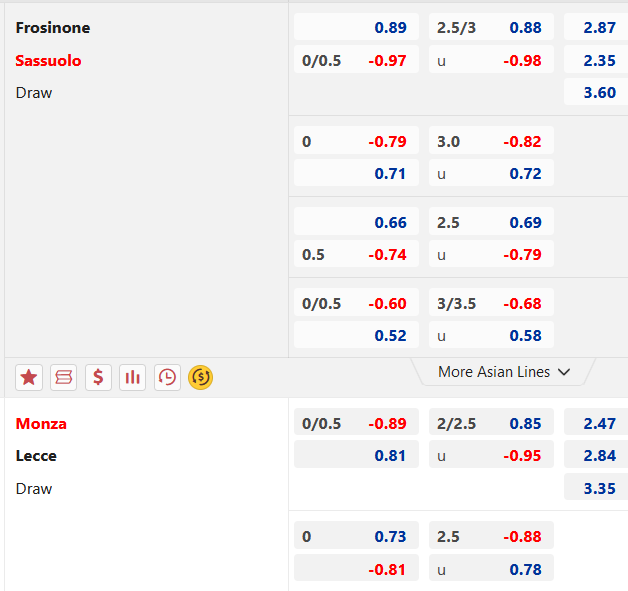Click the Sassuolo team name

point(48,60)
